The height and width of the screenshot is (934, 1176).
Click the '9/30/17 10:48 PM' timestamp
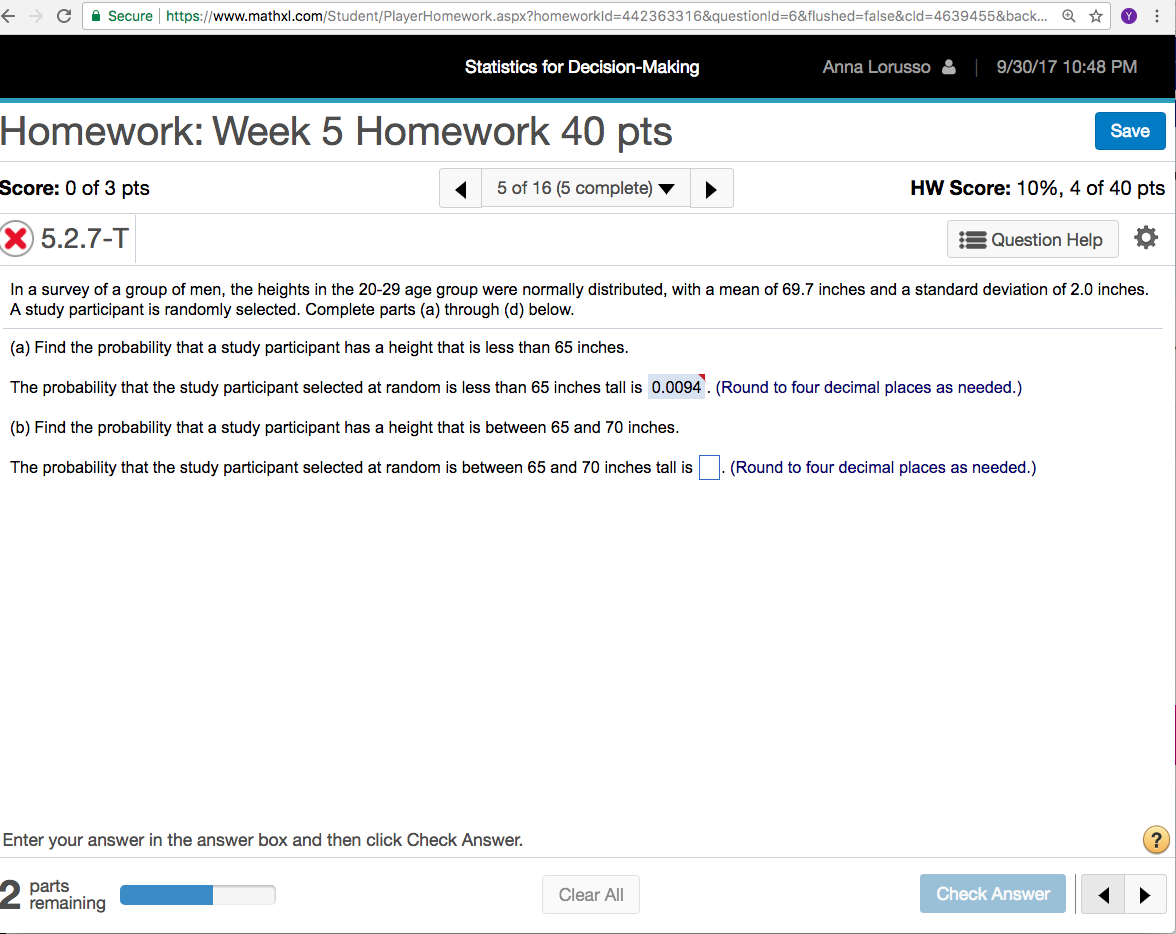coord(1066,67)
